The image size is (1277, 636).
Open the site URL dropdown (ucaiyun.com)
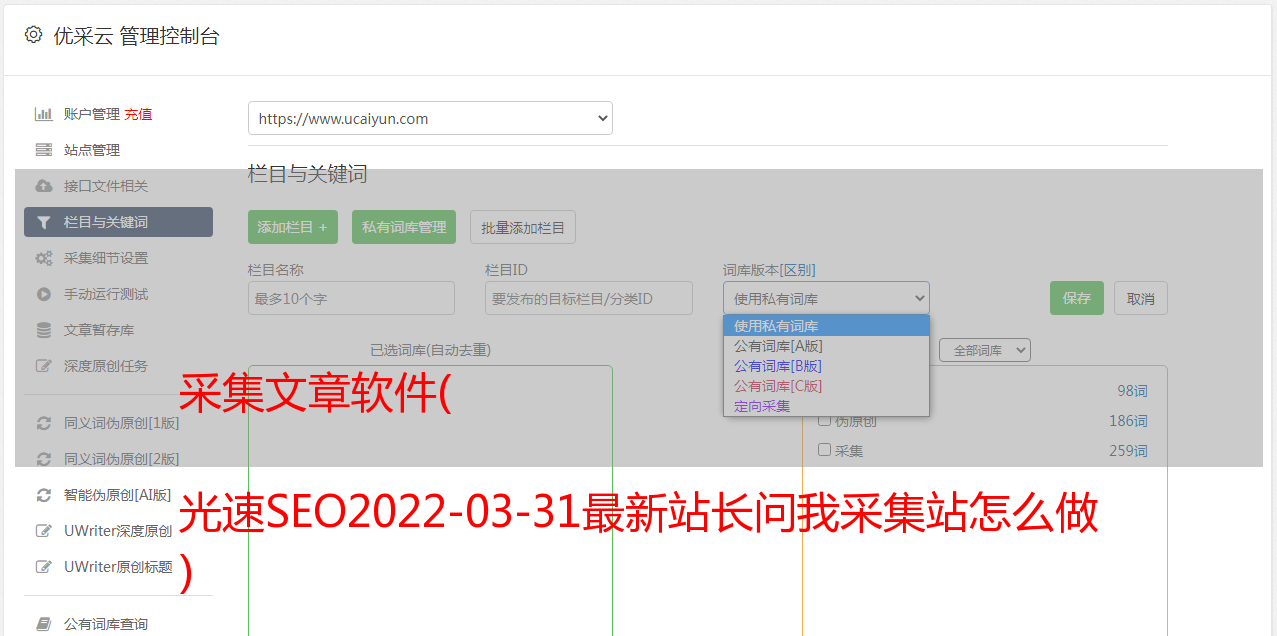tap(430, 118)
